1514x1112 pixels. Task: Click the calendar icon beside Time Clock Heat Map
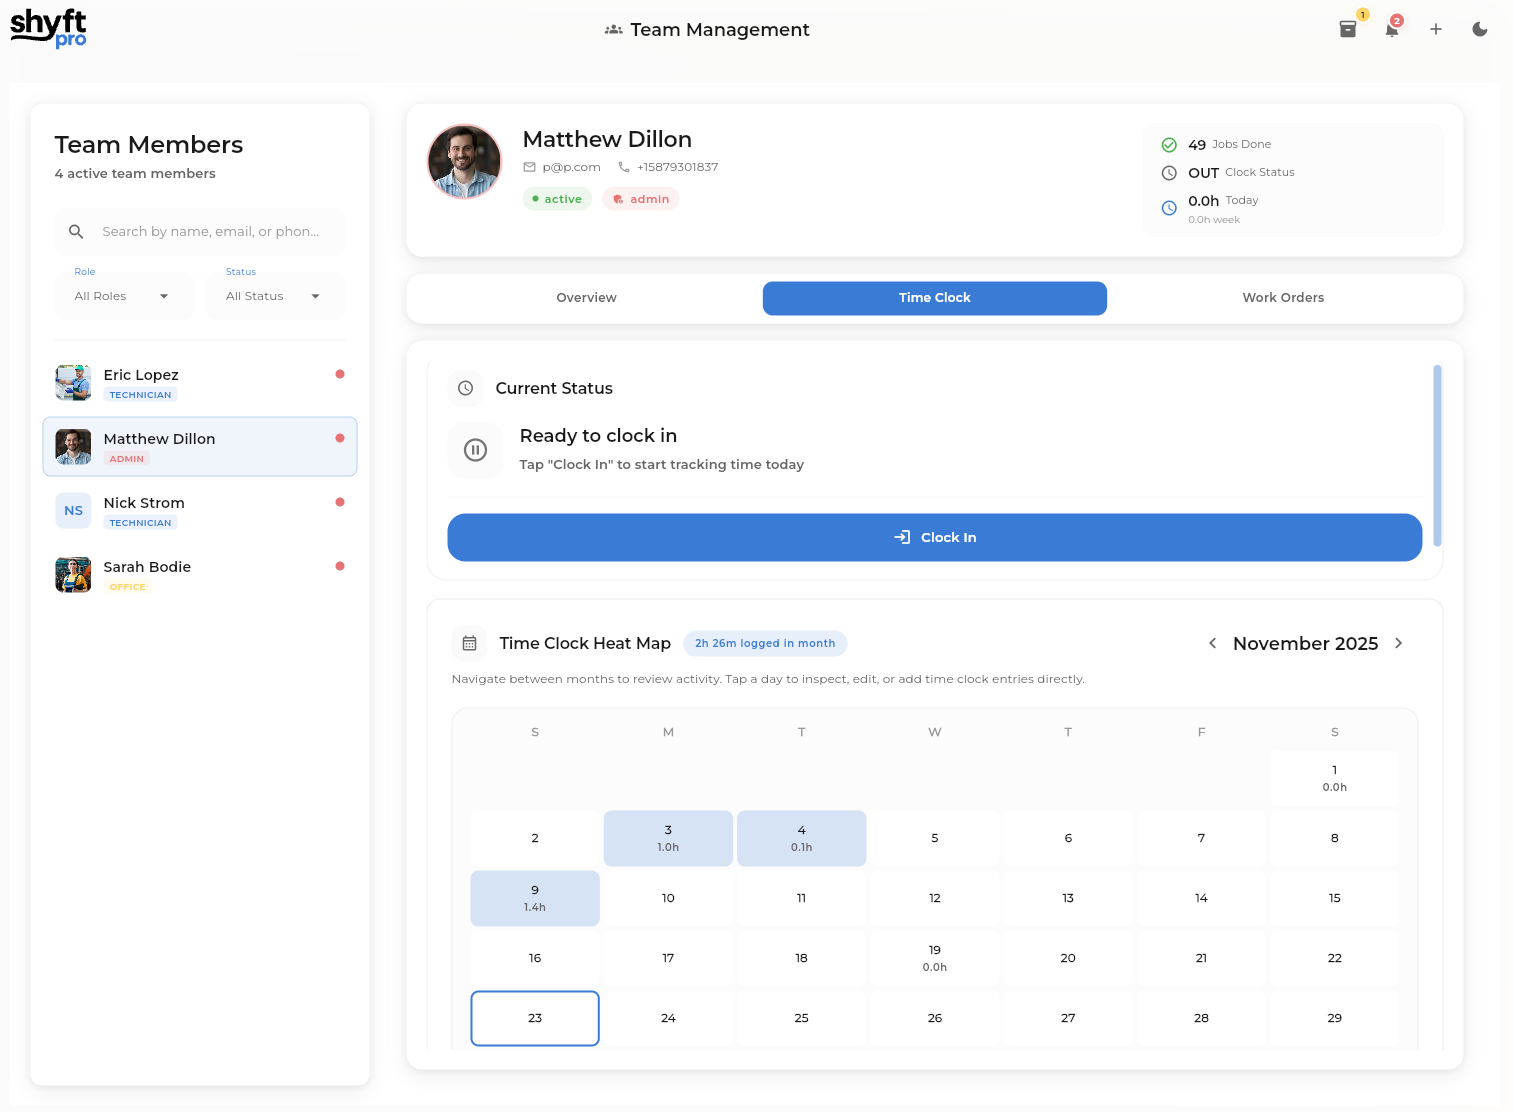[x=469, y=643]
